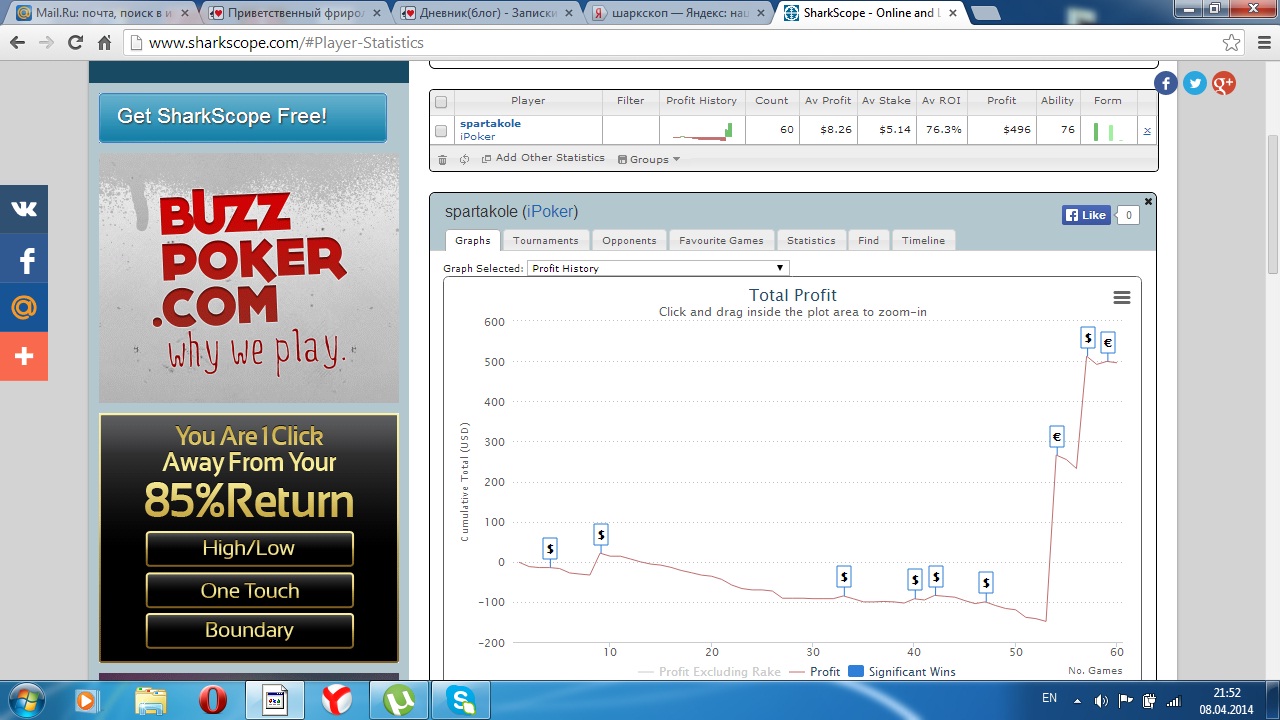The image size is (1280, 720).
Task: Close the spartakole details panel
Action: click(1148, 202)
